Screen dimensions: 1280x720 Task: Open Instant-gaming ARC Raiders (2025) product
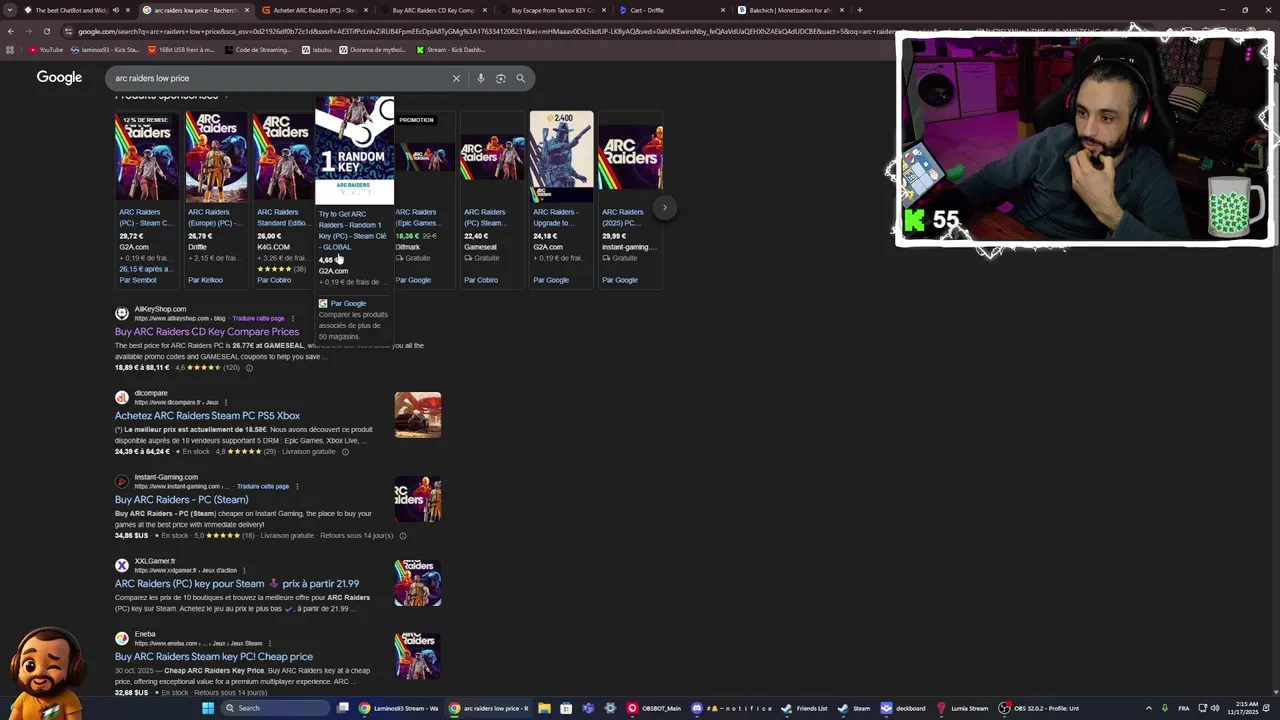(x=629, y=199)
